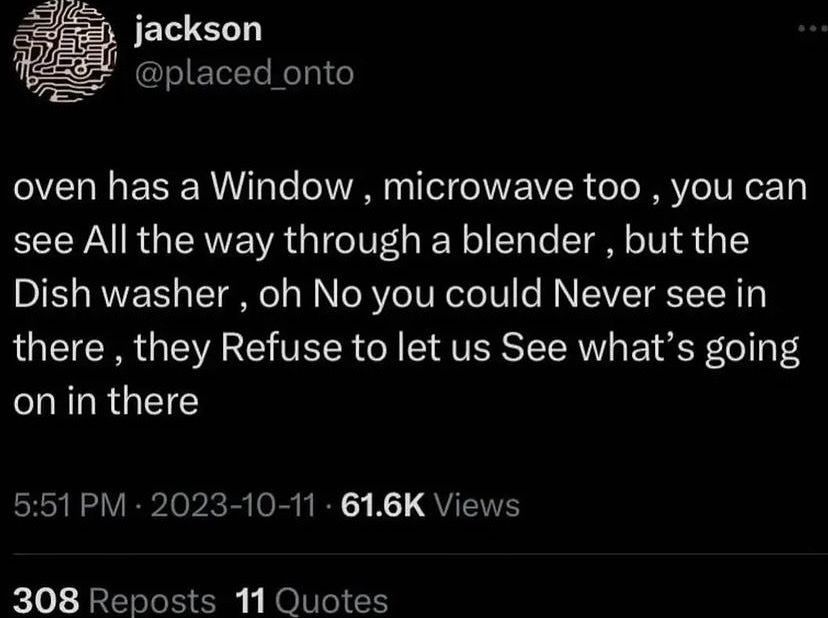Click the number 11 beside Quotes
Screen dimensions: 828x618
tap(250, 601)
